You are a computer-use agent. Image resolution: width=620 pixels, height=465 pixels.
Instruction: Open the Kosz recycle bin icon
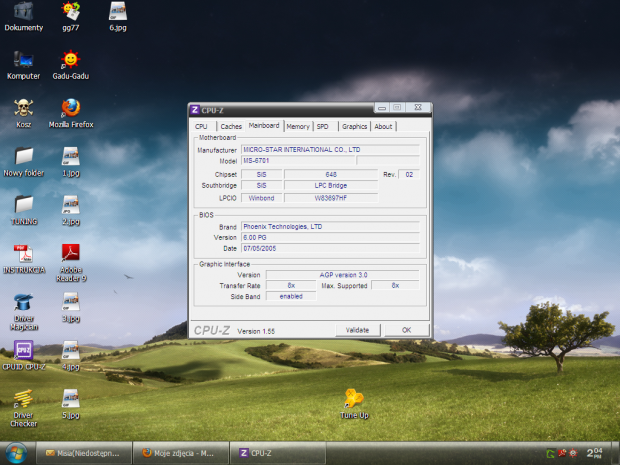pyautogui.click(x=23, y=108)
